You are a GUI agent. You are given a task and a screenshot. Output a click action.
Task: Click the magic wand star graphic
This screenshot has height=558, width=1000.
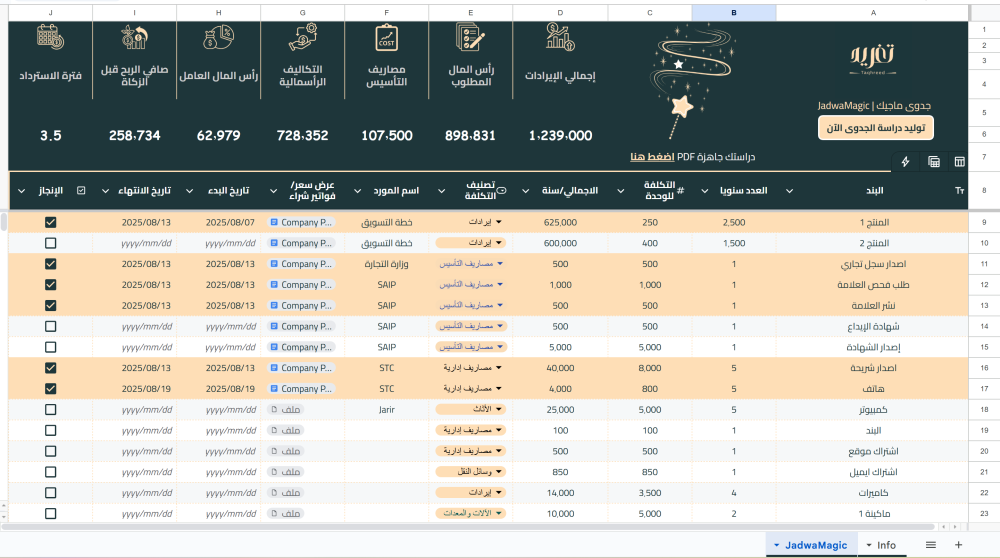point(682,104)
